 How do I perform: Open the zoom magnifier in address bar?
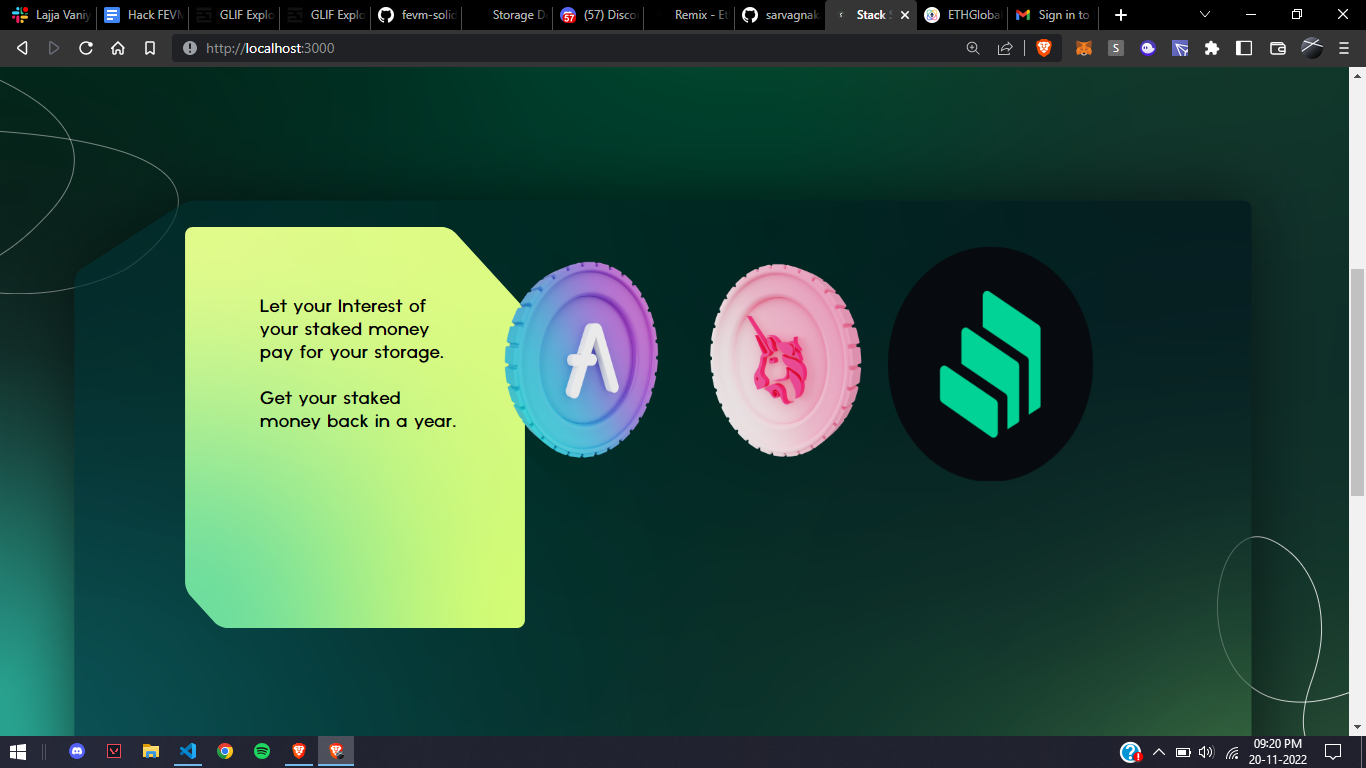click(x=972, y=48)
